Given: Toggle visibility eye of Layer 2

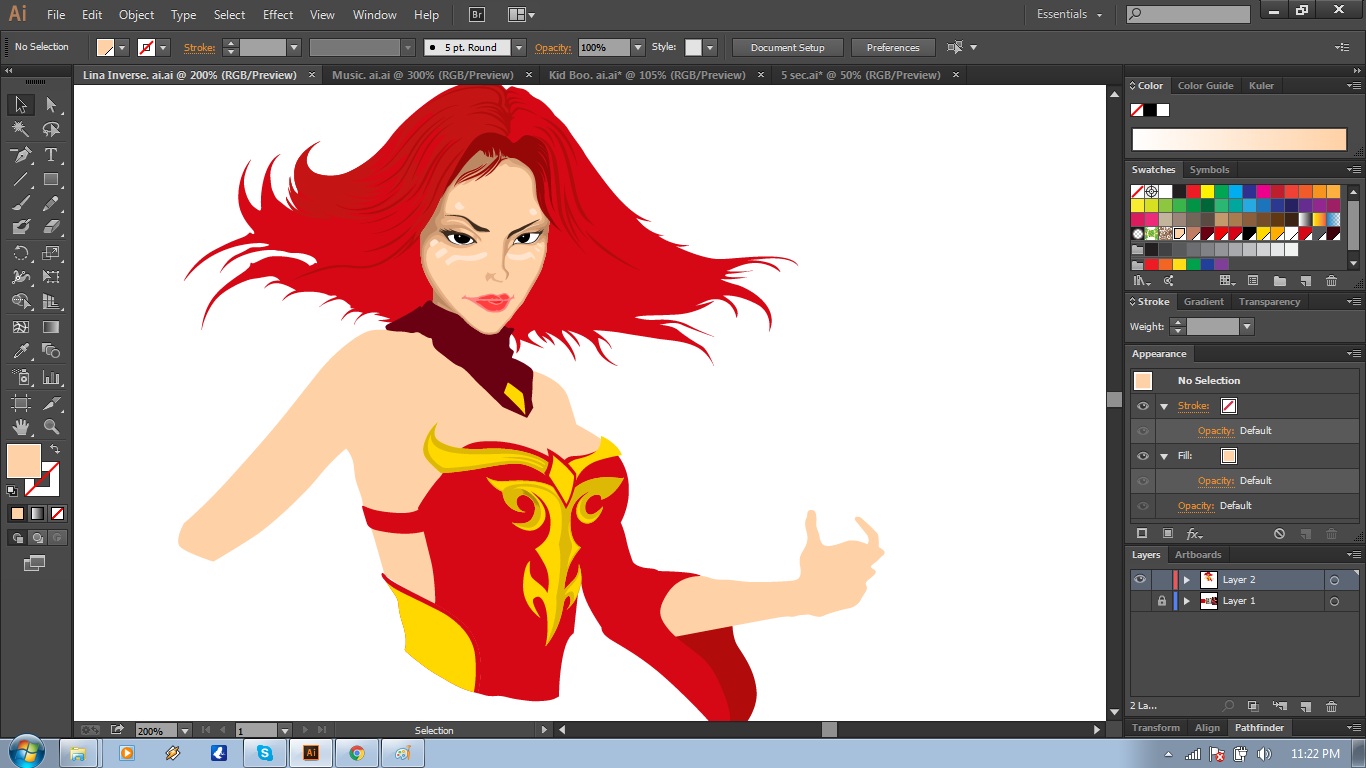Looking at the screenshot, I should (x=1139, y=580).
